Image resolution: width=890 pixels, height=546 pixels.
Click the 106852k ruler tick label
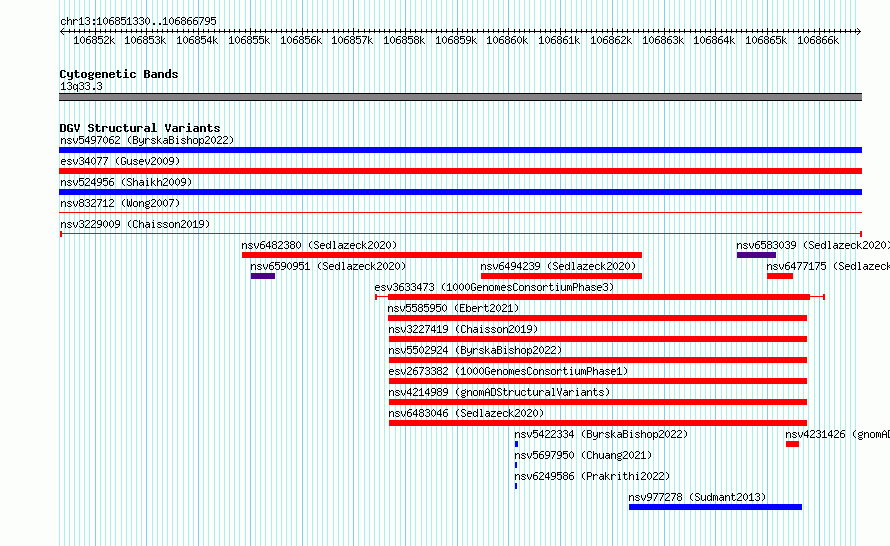click(x=94, y=40)
